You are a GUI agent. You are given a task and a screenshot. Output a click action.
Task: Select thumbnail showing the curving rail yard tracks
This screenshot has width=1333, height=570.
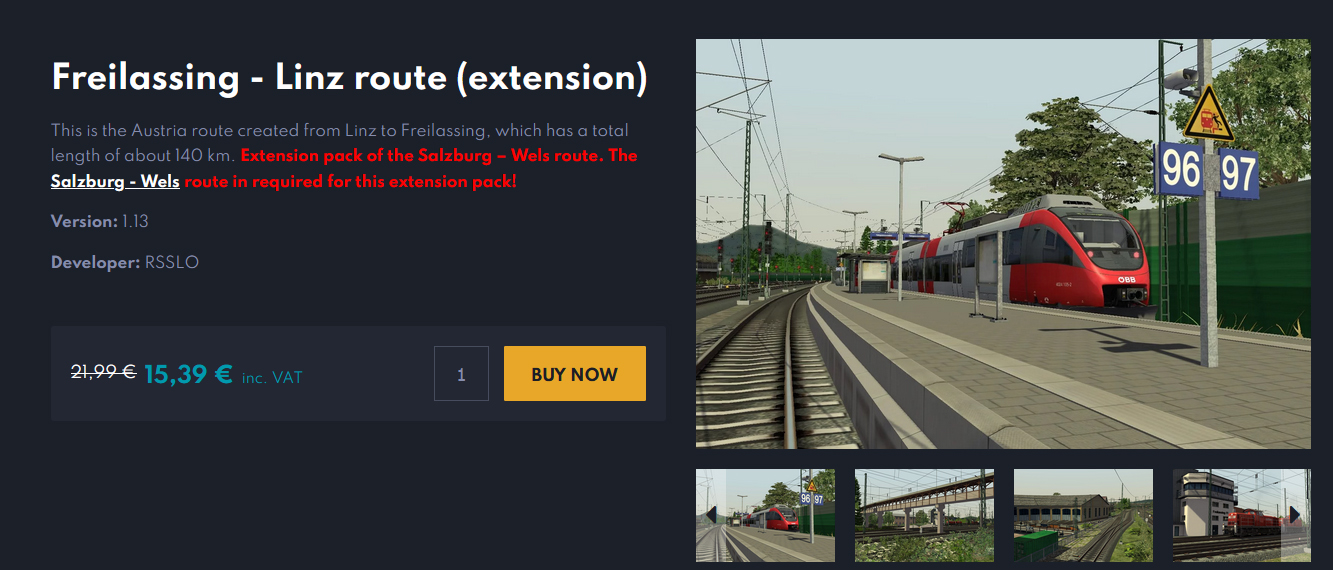click(x=1083, y=515)
